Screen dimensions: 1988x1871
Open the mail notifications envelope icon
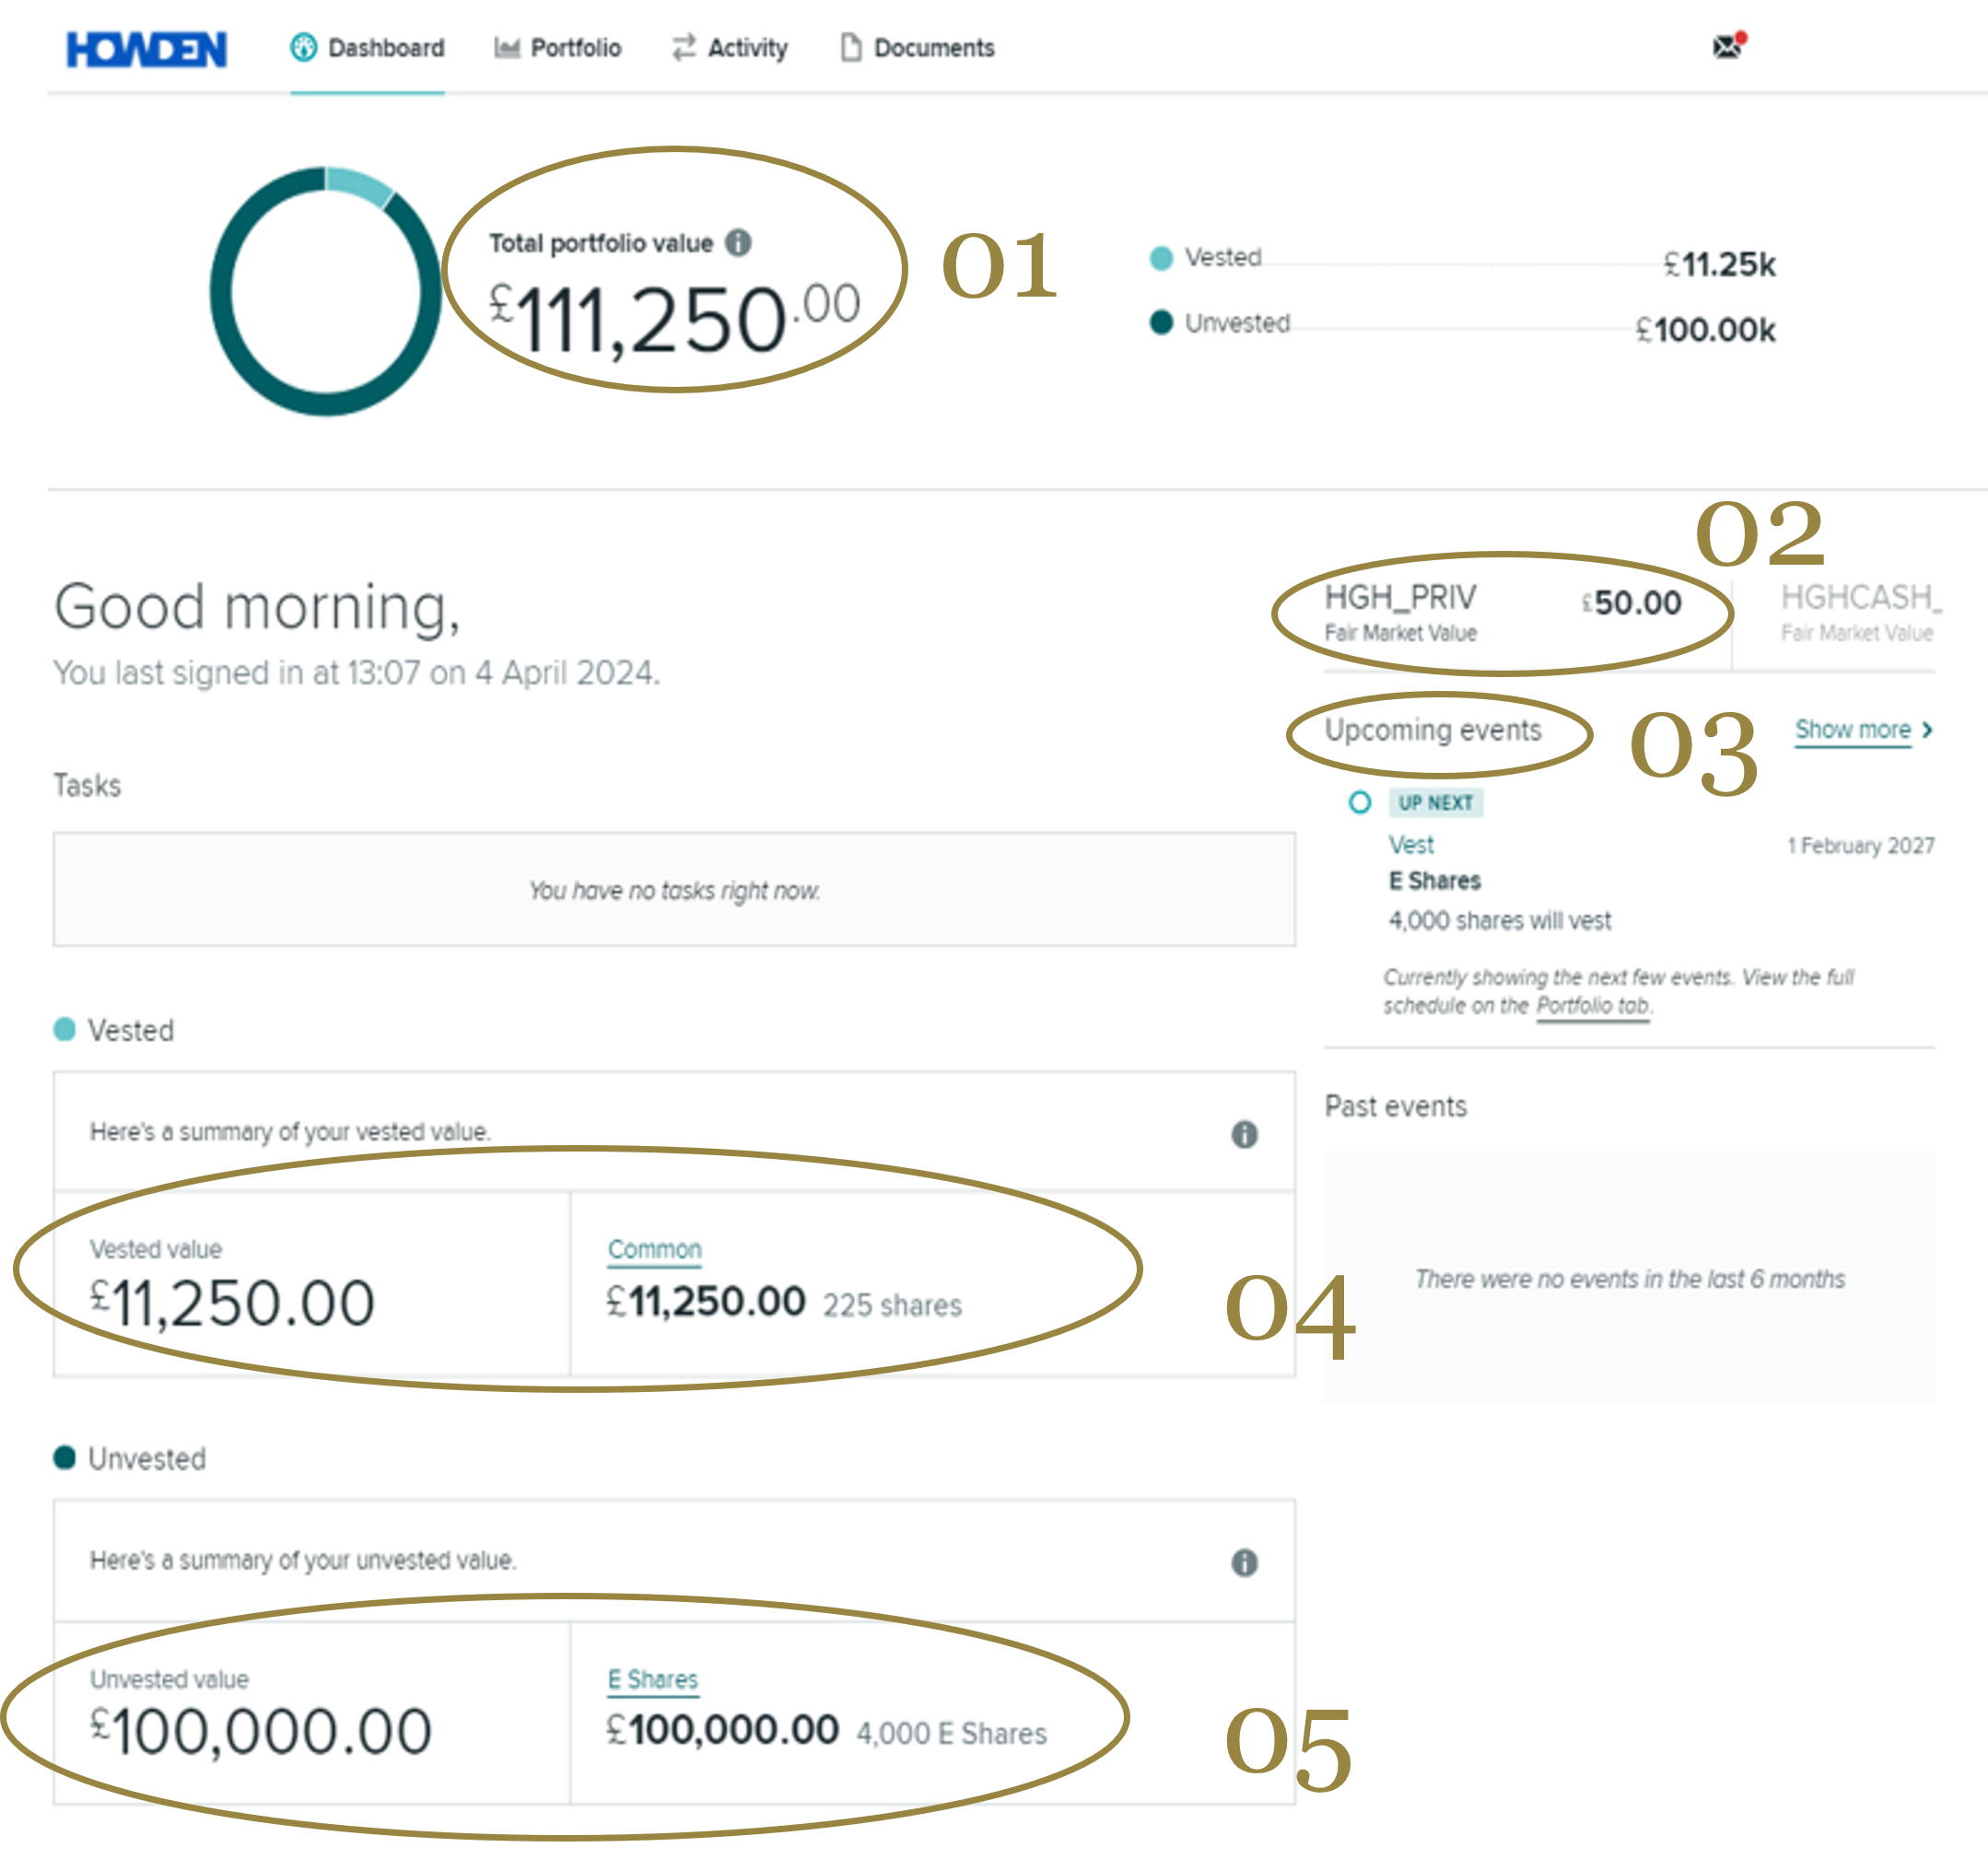(x=1727, y=46)
